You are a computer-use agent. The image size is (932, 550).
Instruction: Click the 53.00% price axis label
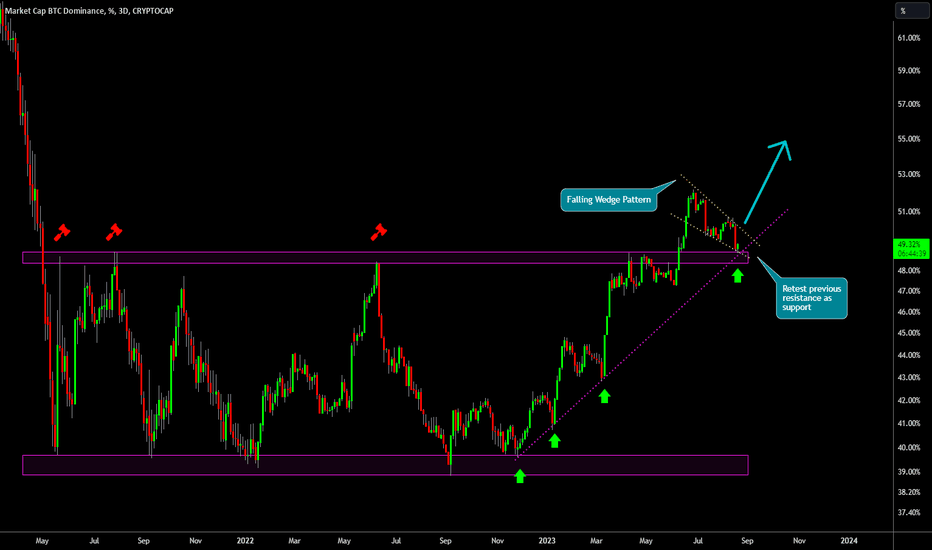pos(909,175)
